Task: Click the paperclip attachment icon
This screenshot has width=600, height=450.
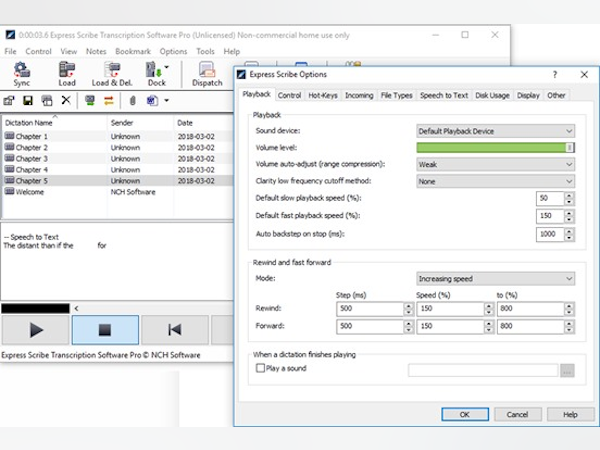Action: pos(131,100)
